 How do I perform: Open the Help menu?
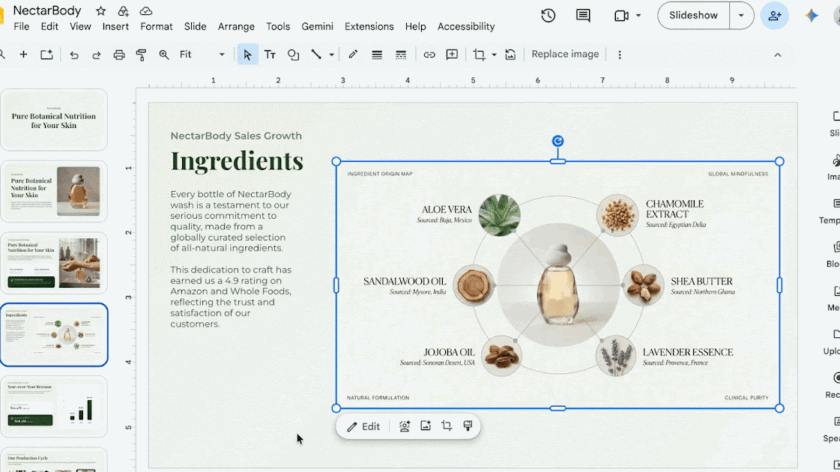[415, 26]
